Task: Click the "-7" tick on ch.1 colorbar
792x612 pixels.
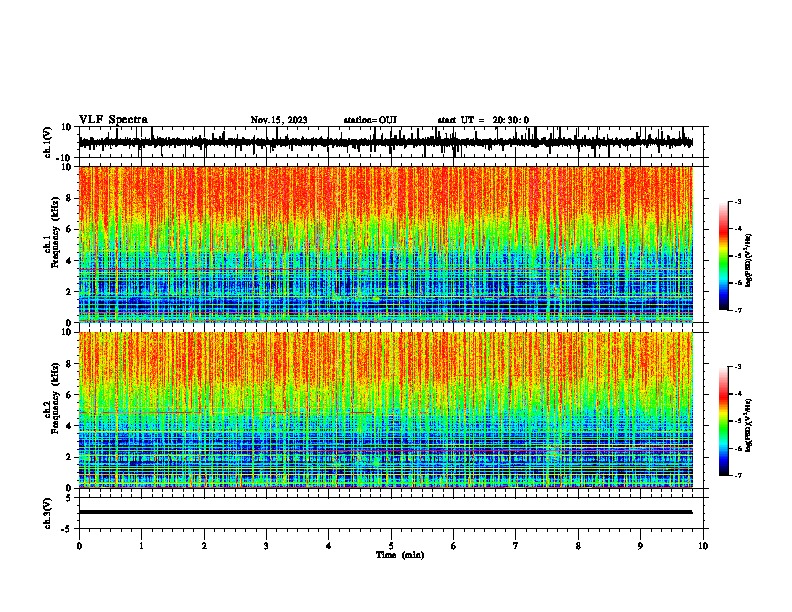Action: tap(738, 310)
